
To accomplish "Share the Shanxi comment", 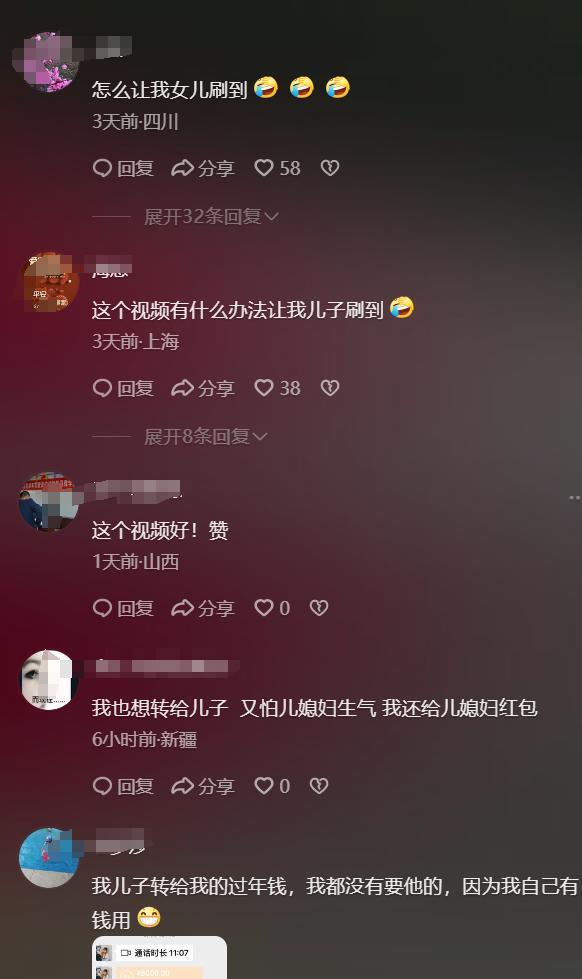I will (x=203, y=608).
